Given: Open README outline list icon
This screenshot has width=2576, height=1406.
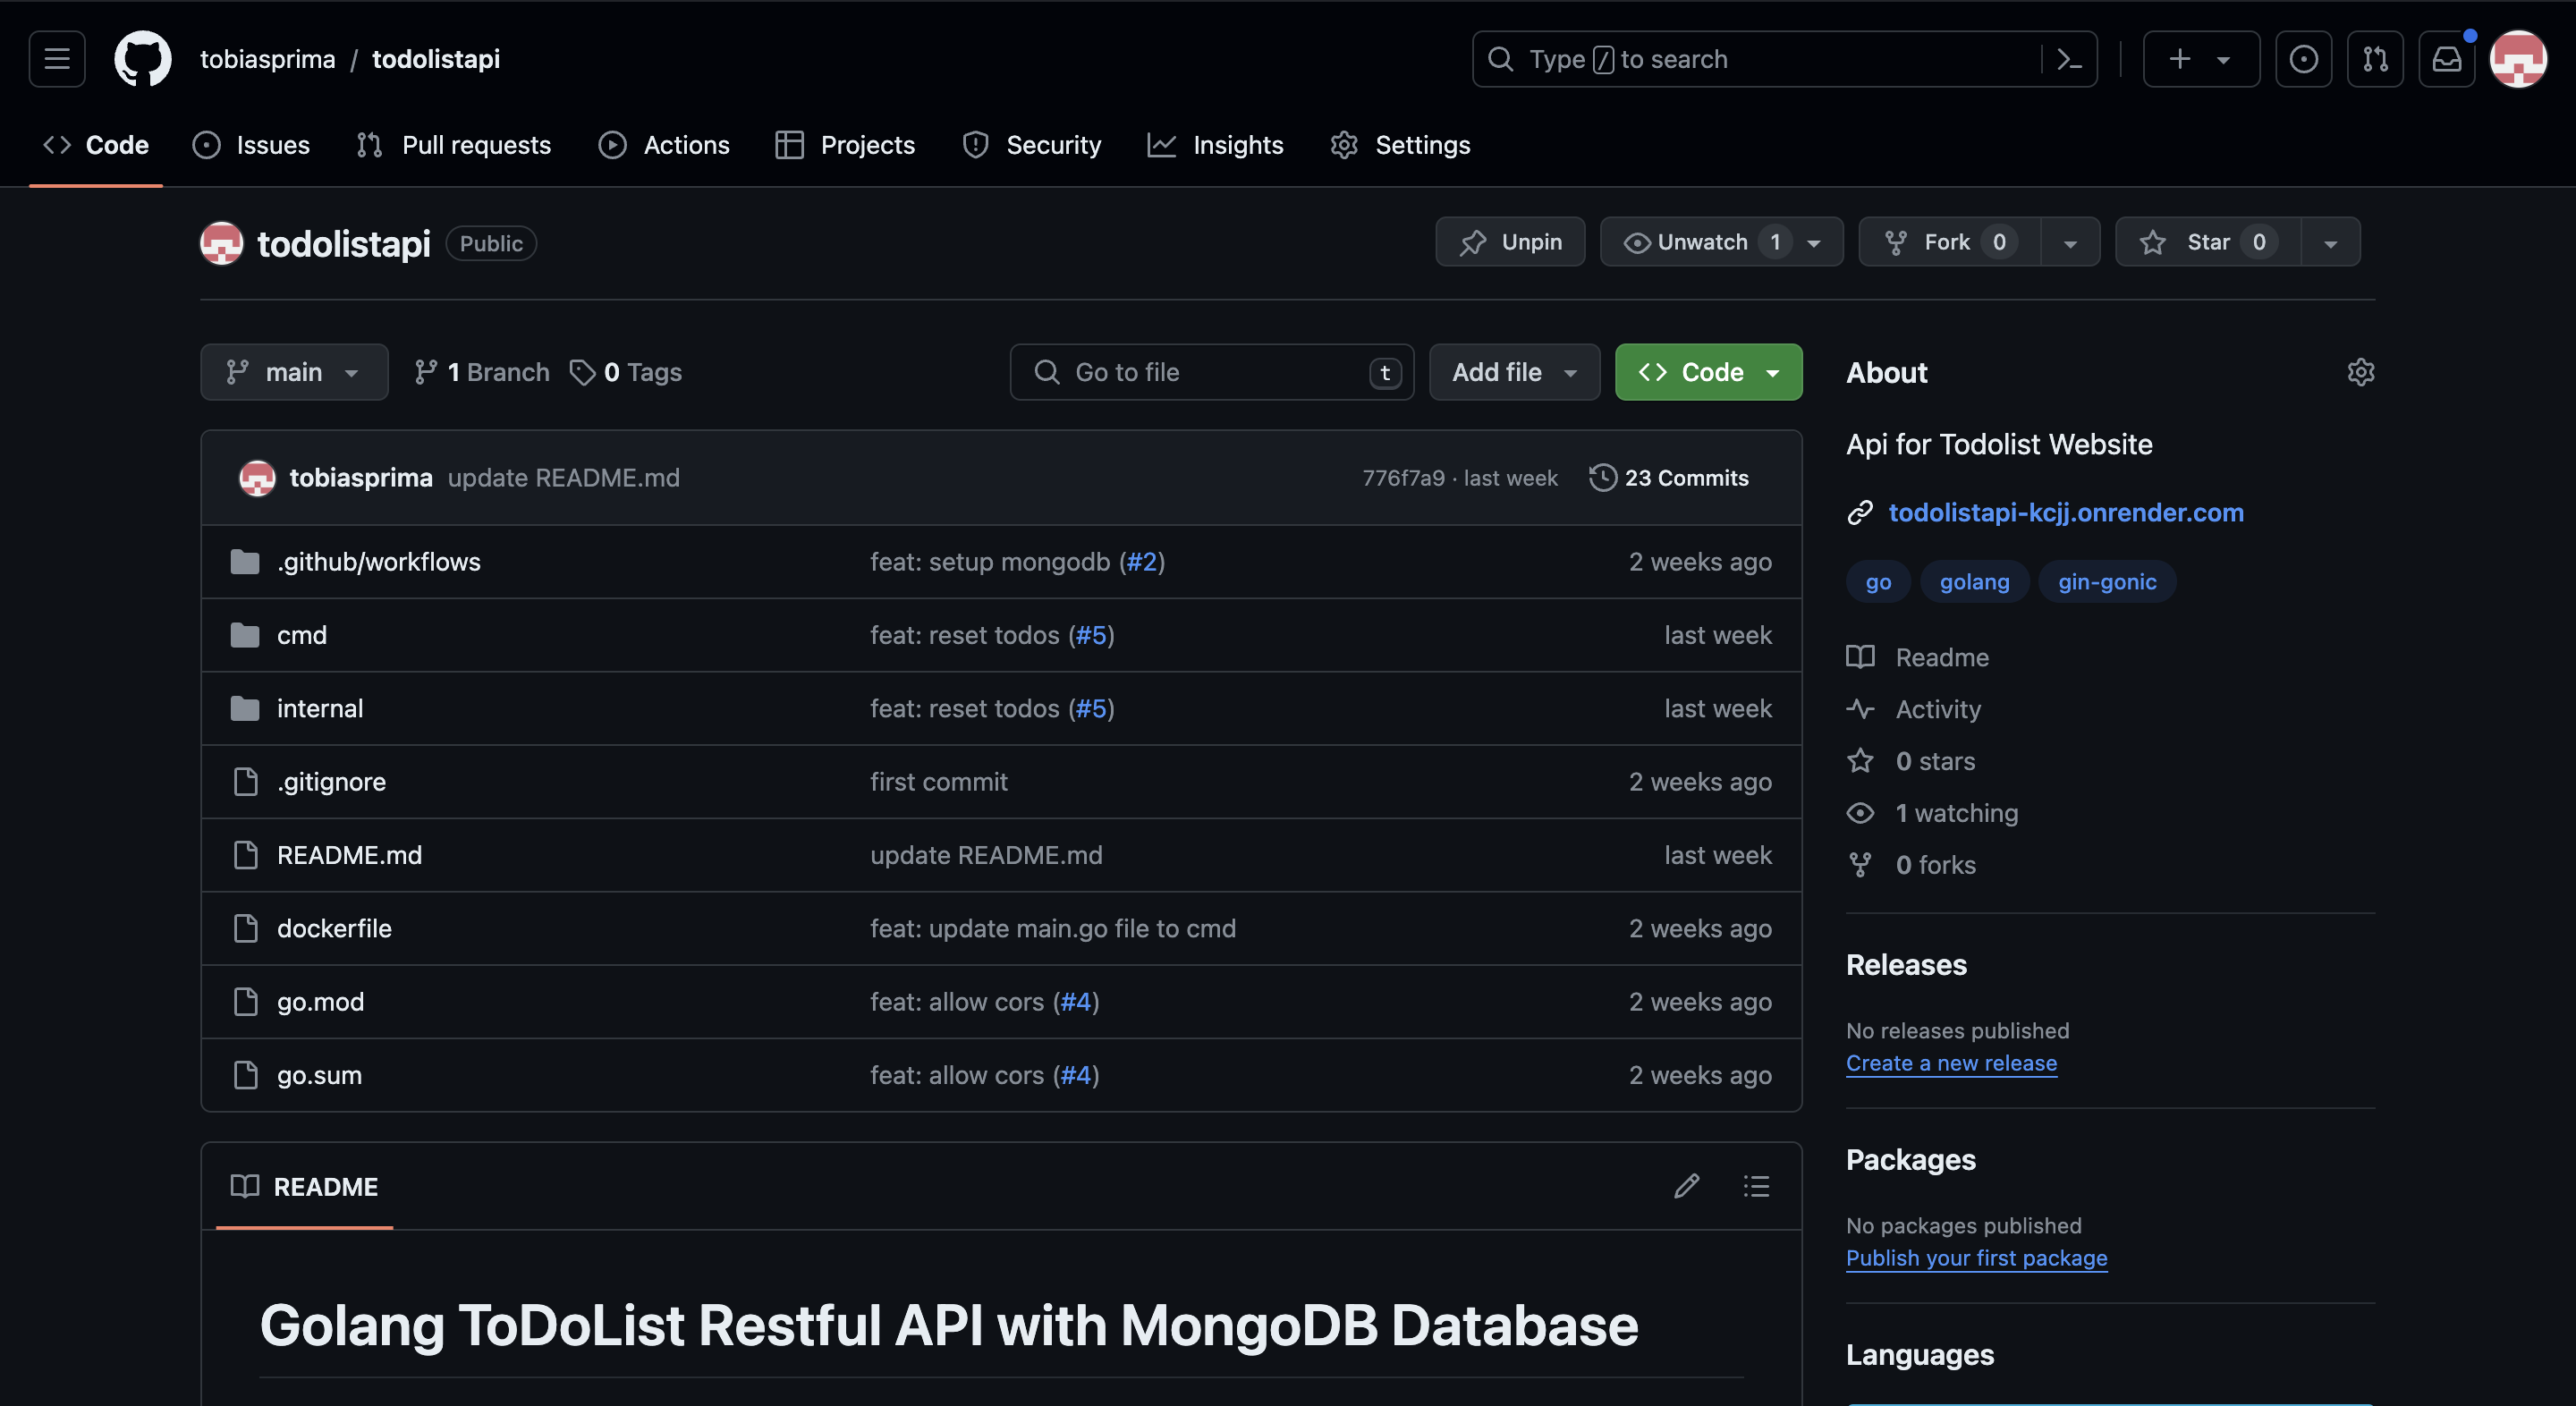Looking at the screenshot, I should (x=1756, y=1186).
